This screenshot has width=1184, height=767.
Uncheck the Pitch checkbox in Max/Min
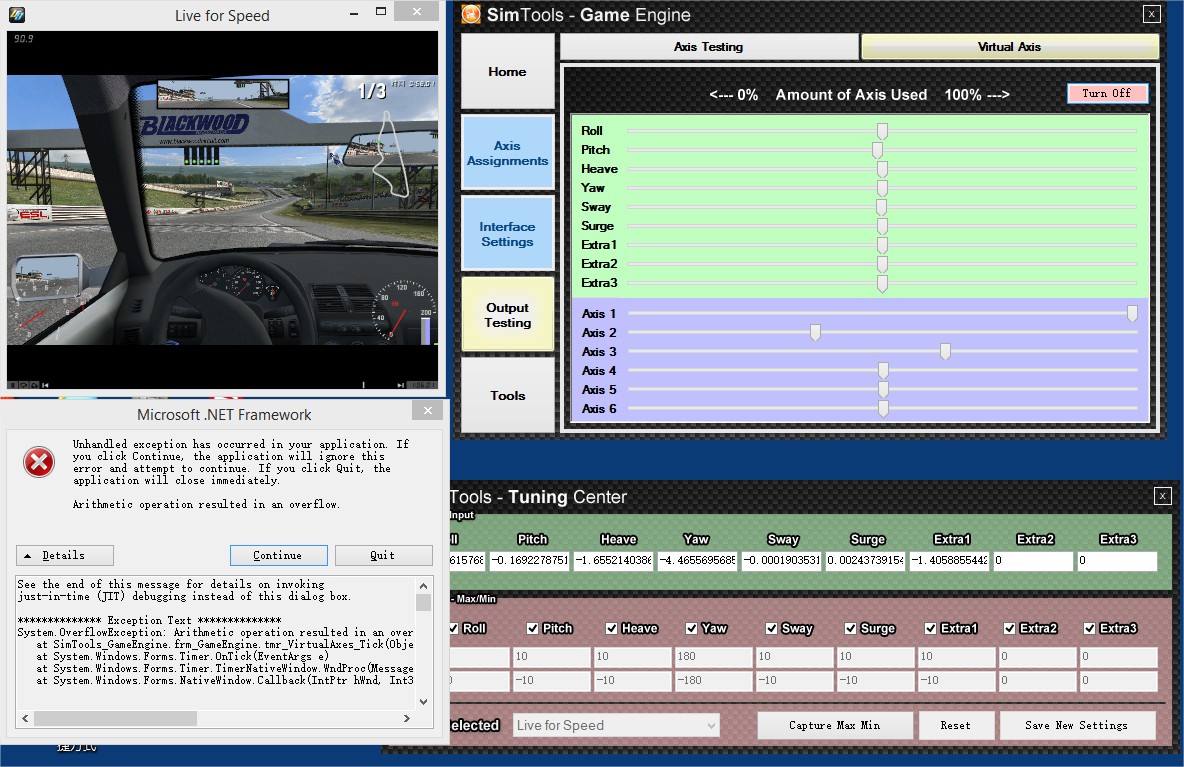coord(532,628)
